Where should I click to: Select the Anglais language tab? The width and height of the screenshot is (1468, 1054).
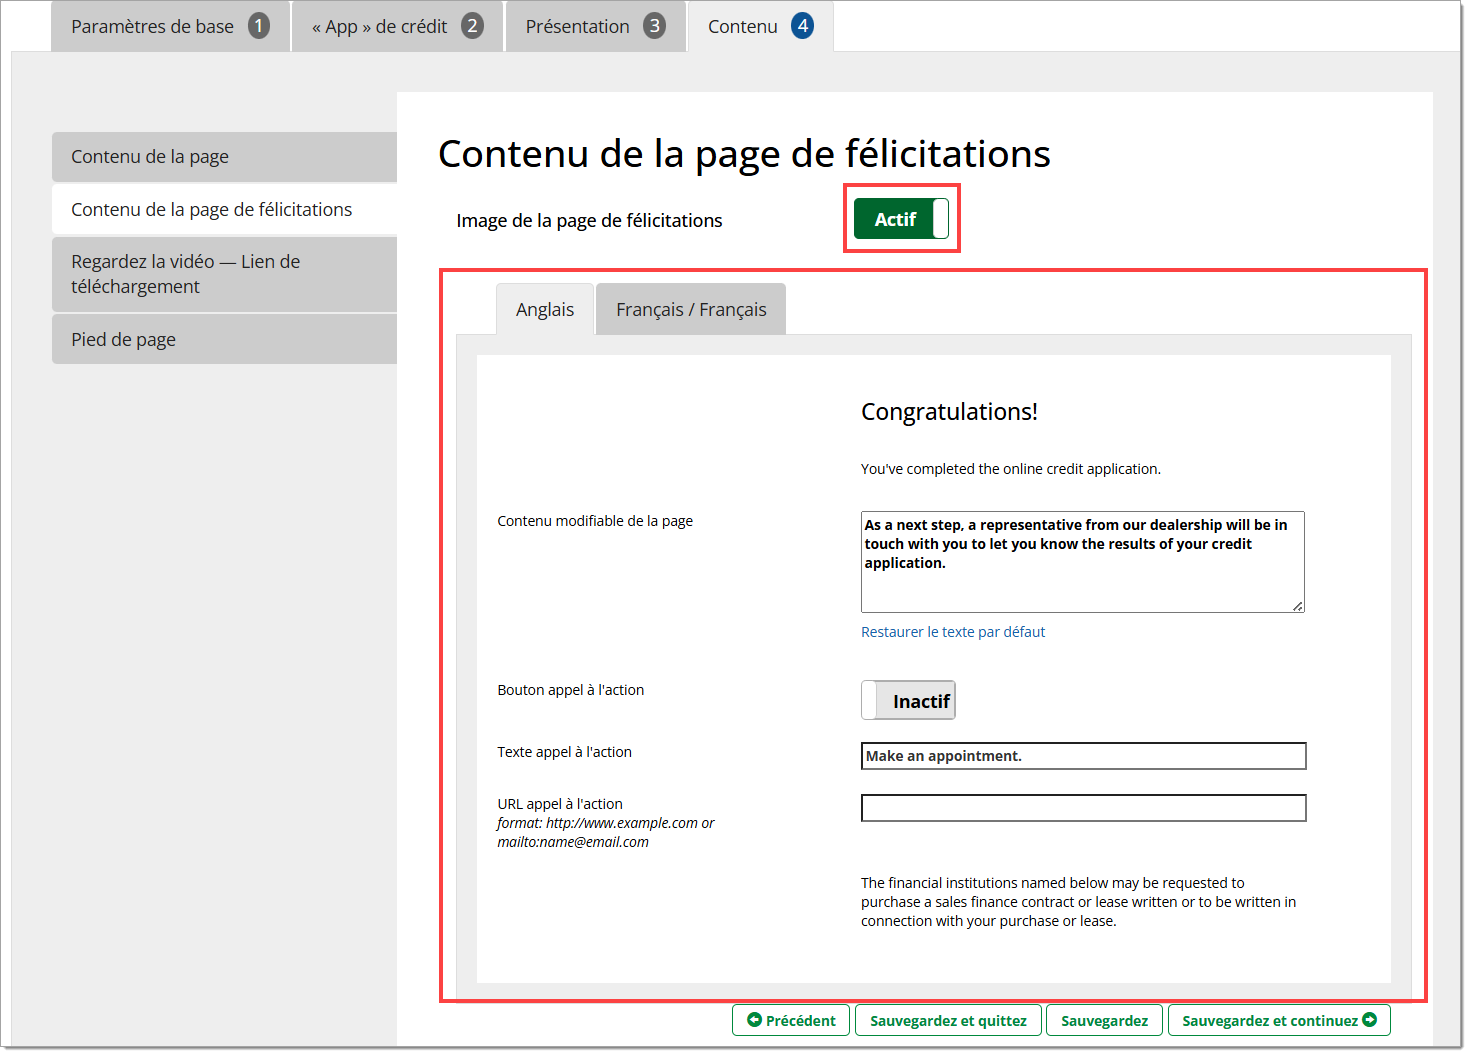point(545,310)
